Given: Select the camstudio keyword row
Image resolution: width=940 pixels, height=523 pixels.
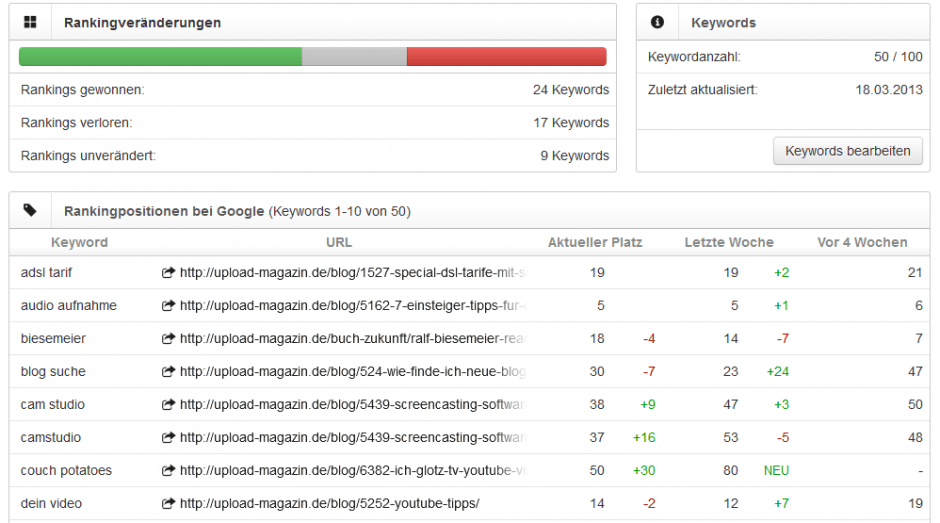Looking at the screenshot, I should pyautogui.click(x=51, y=438).
